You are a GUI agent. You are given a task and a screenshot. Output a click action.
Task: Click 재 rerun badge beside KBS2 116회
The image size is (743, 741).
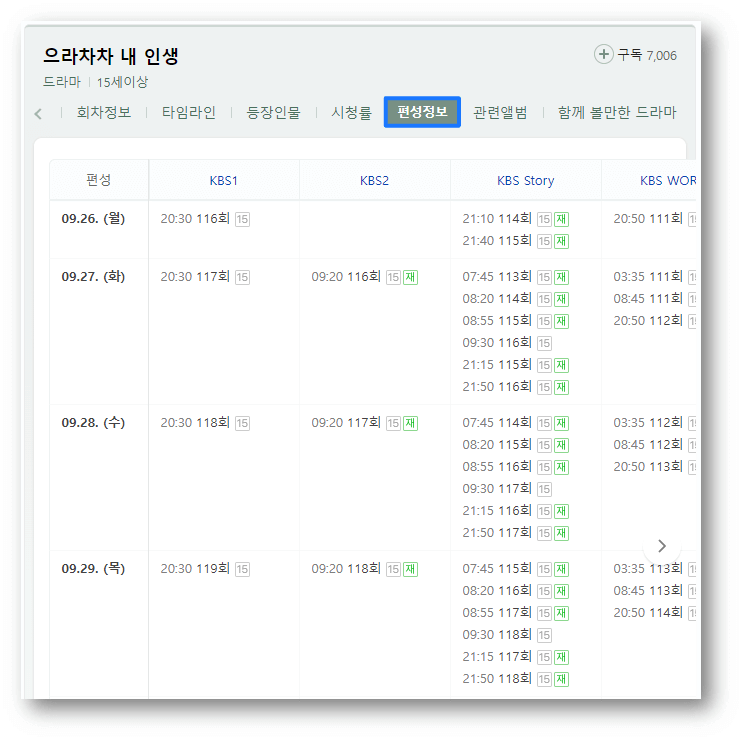tap(410, 277)
